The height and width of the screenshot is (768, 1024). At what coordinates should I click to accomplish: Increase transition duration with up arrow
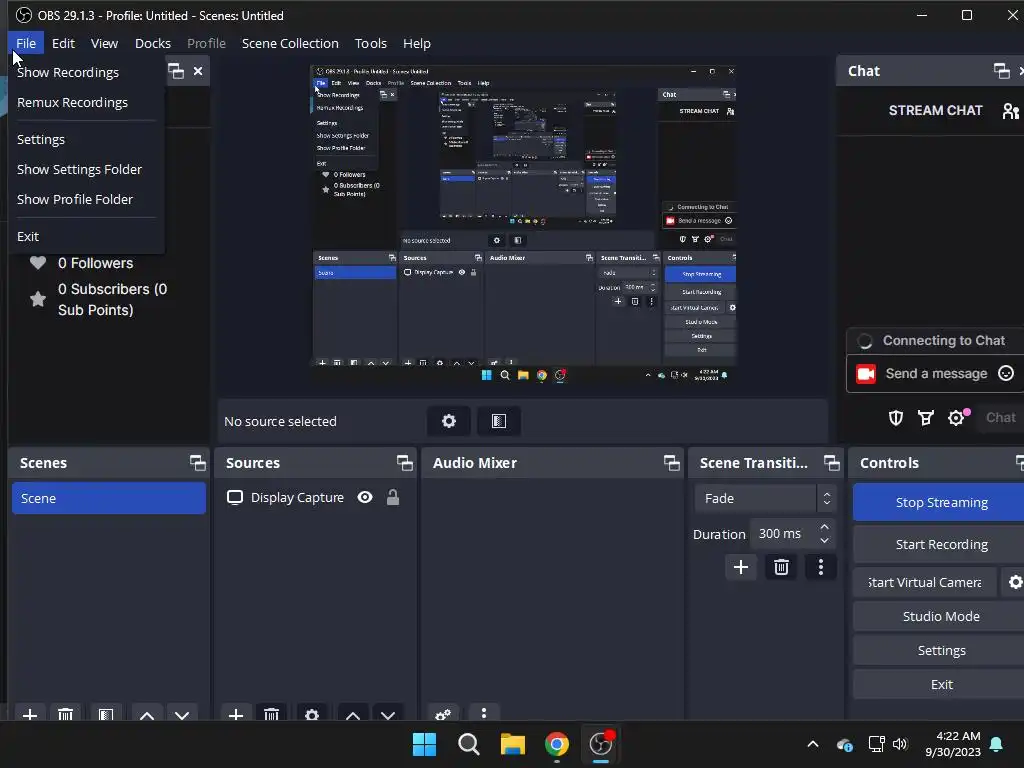click(x=824, y=527)
